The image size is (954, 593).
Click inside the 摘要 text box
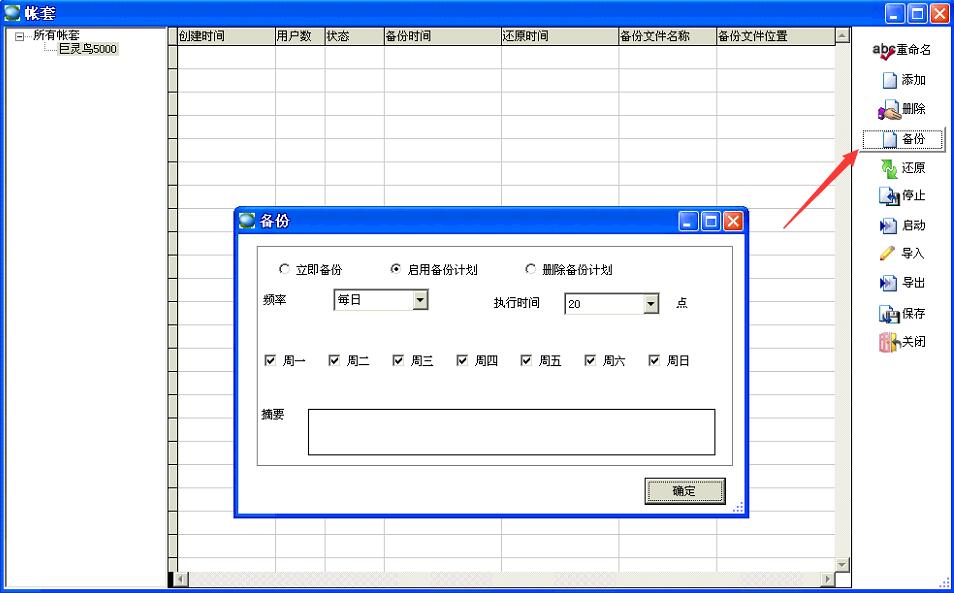tap(511, 432)
